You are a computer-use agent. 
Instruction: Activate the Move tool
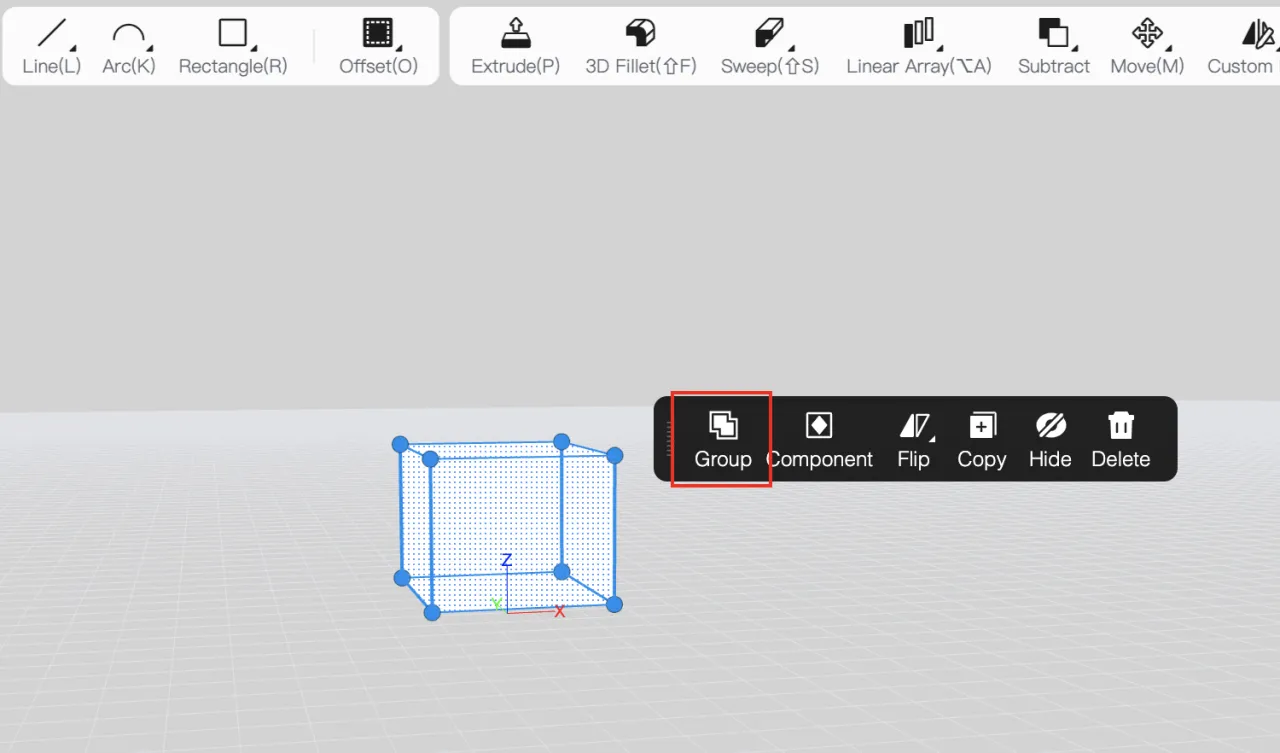(x=1147, y=46)
